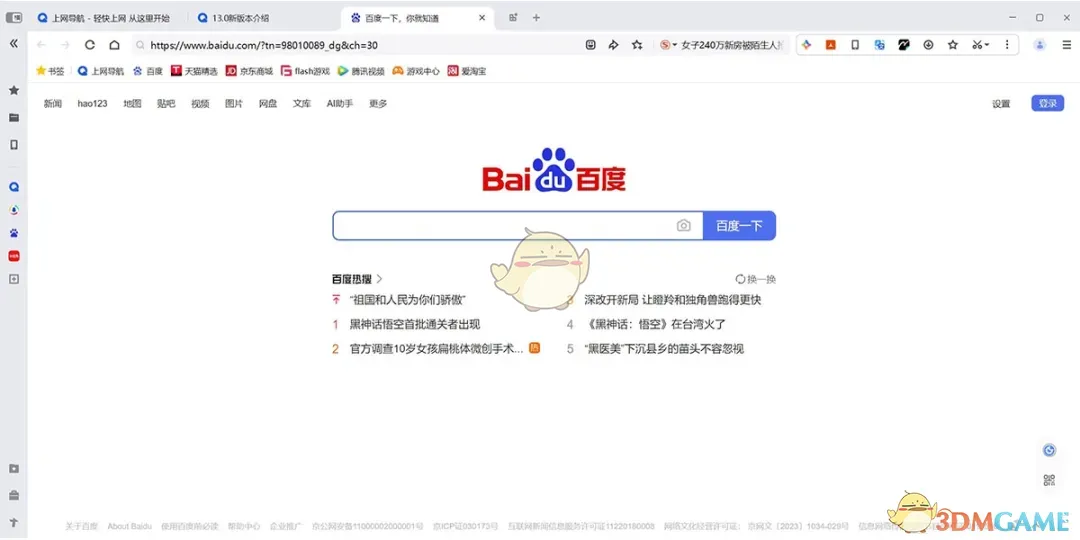This screenshot has height=540, width=1080.
Task: Open Baidu 地图 nav link
Action: pos(132,104)
